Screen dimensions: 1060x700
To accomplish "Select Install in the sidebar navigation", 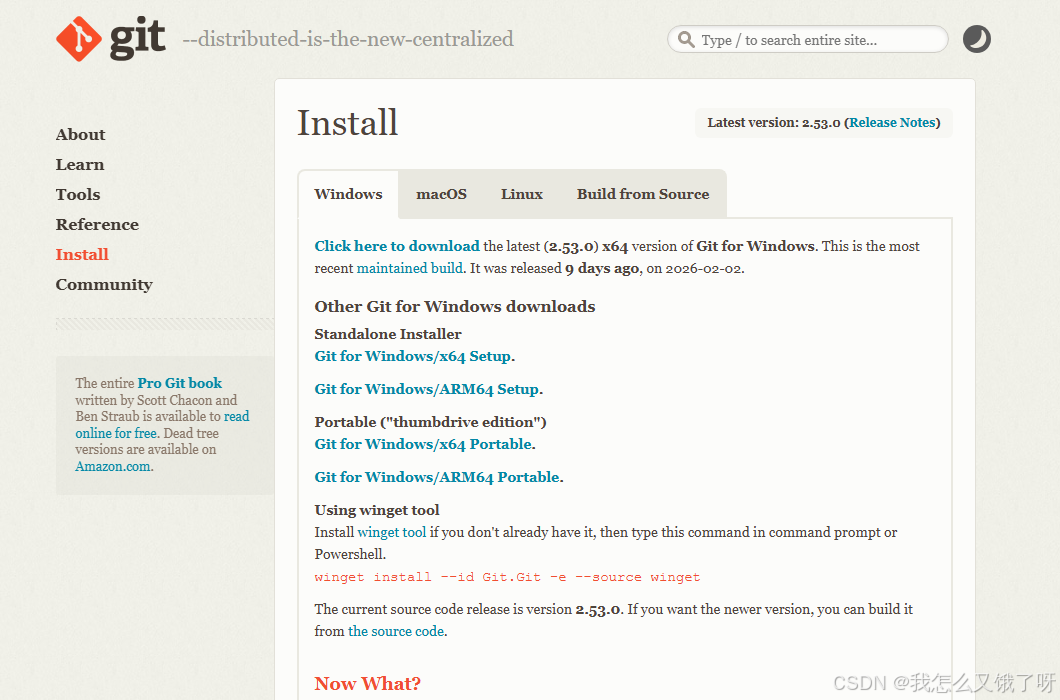I will [82, 254].
